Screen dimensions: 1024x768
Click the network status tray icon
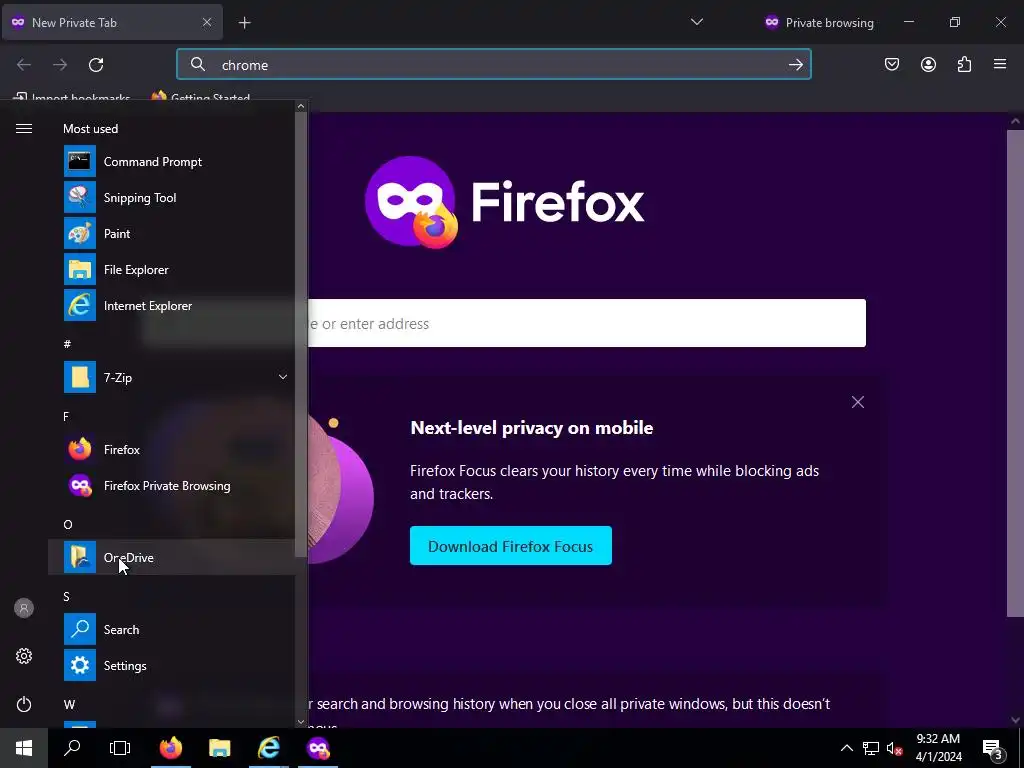point(870,748)
